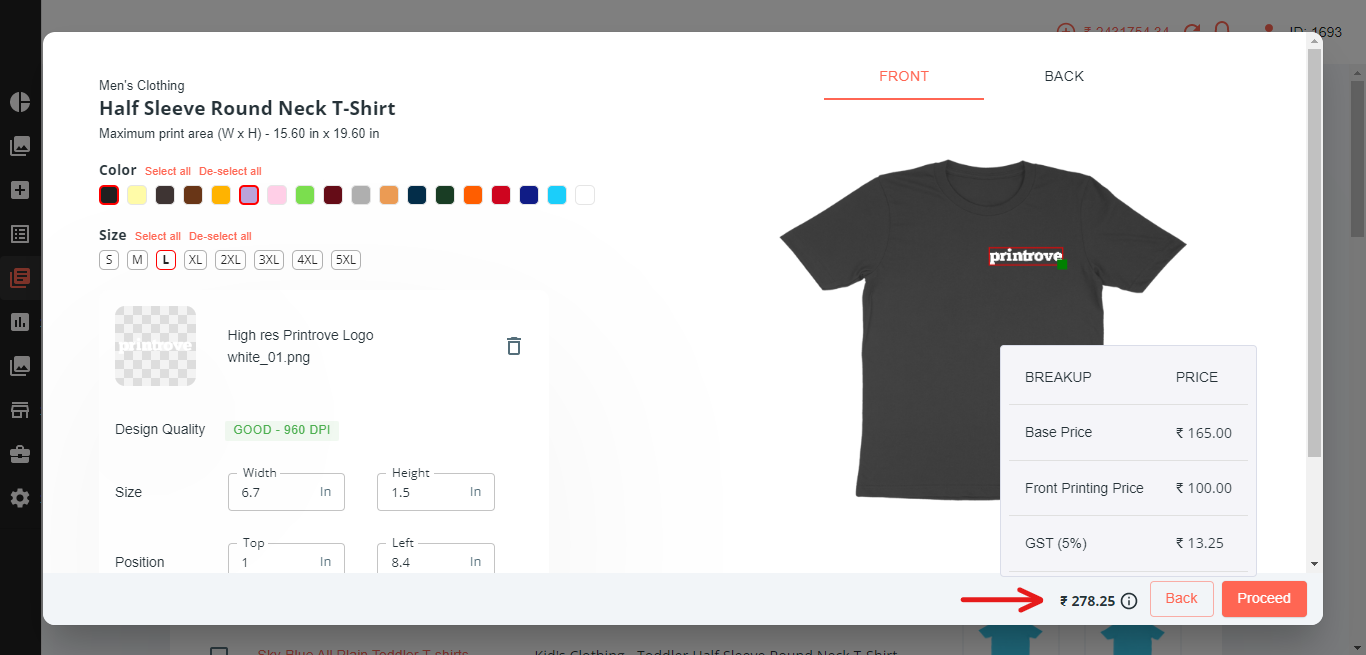Switch to the BACK tab
The width and height of the screenshot is (1366, 655).
1064,77
